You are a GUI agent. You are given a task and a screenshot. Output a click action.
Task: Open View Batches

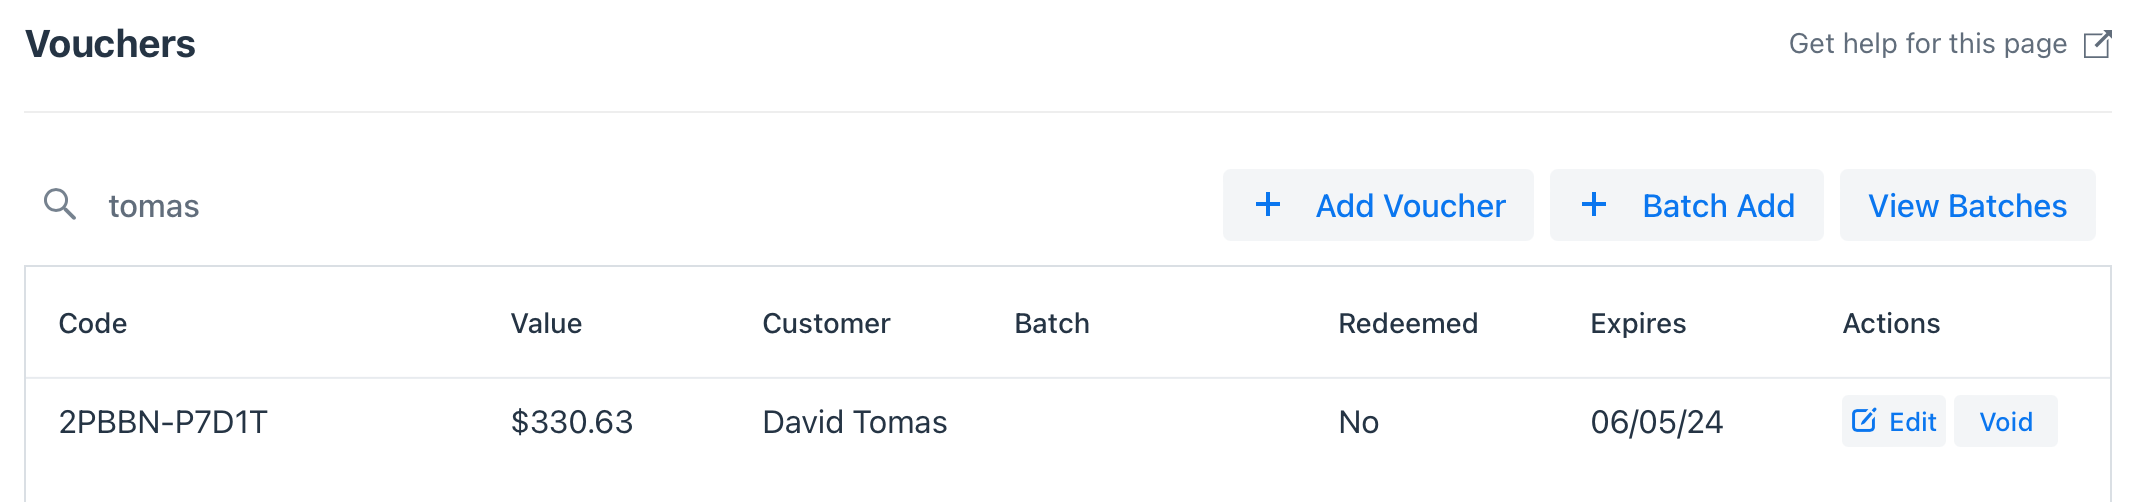click(1968, 205)
